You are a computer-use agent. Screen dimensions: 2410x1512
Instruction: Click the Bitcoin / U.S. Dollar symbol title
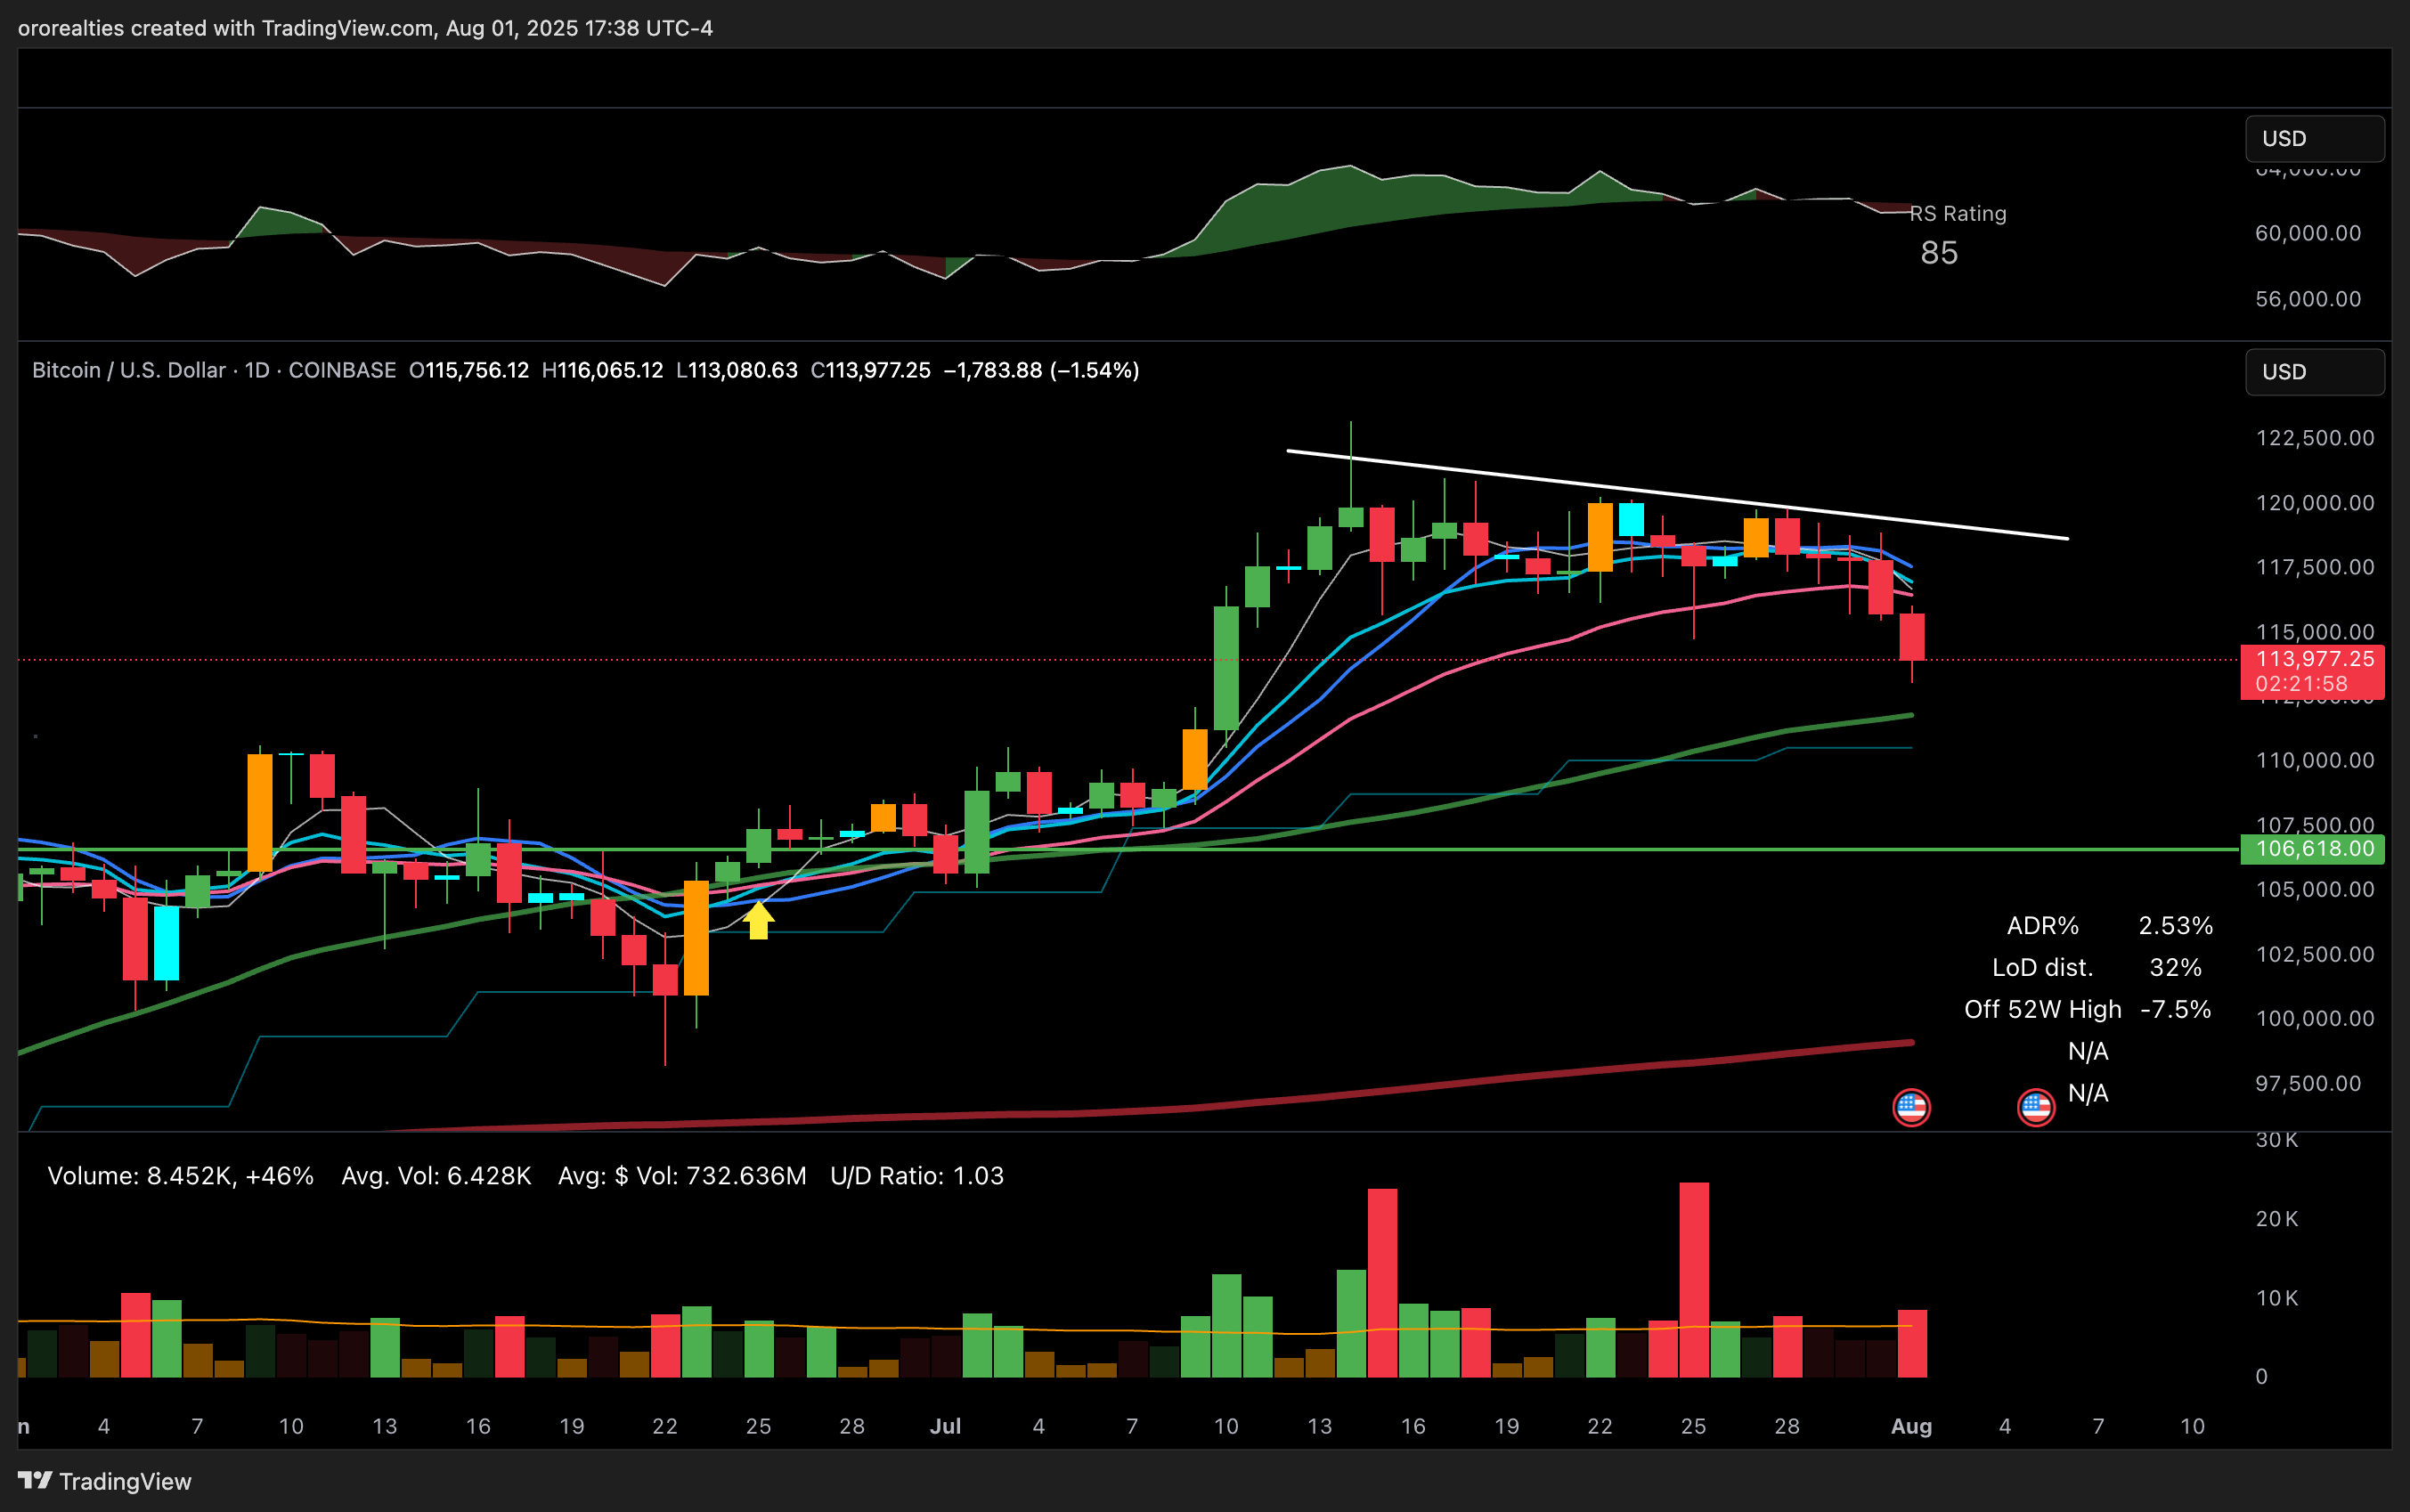[128, 370]
